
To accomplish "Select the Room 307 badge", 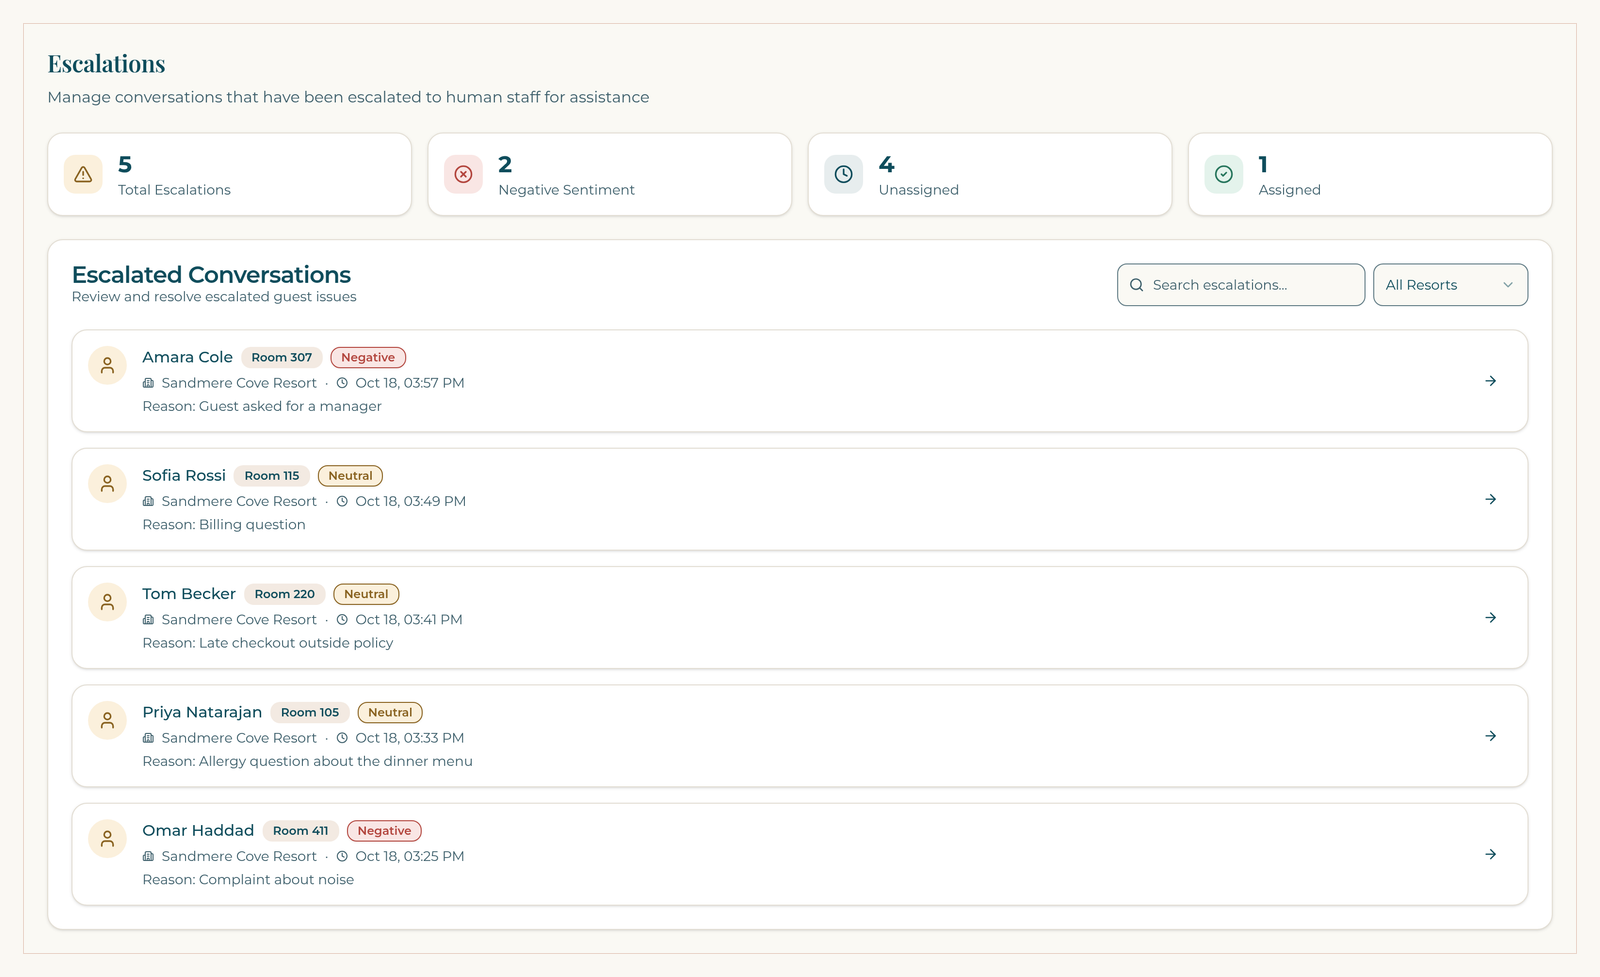I will [281, 357].
